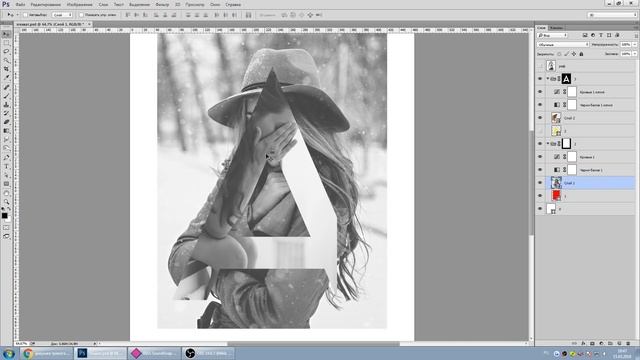Image resolution: width=640 pixels, height=360 pixels.
Task: Switch to Chrome in the taskbar
Action: [x=47, y=353]
